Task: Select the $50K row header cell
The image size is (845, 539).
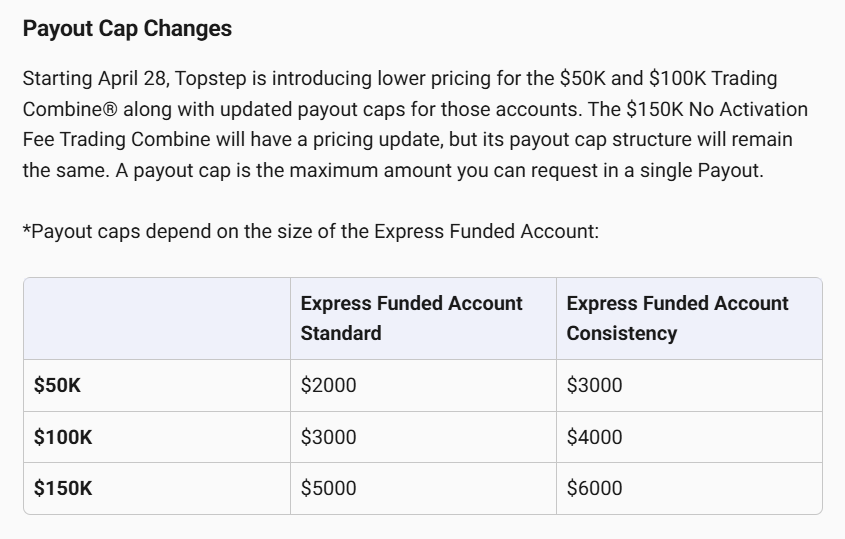Action: click(157, 385)
